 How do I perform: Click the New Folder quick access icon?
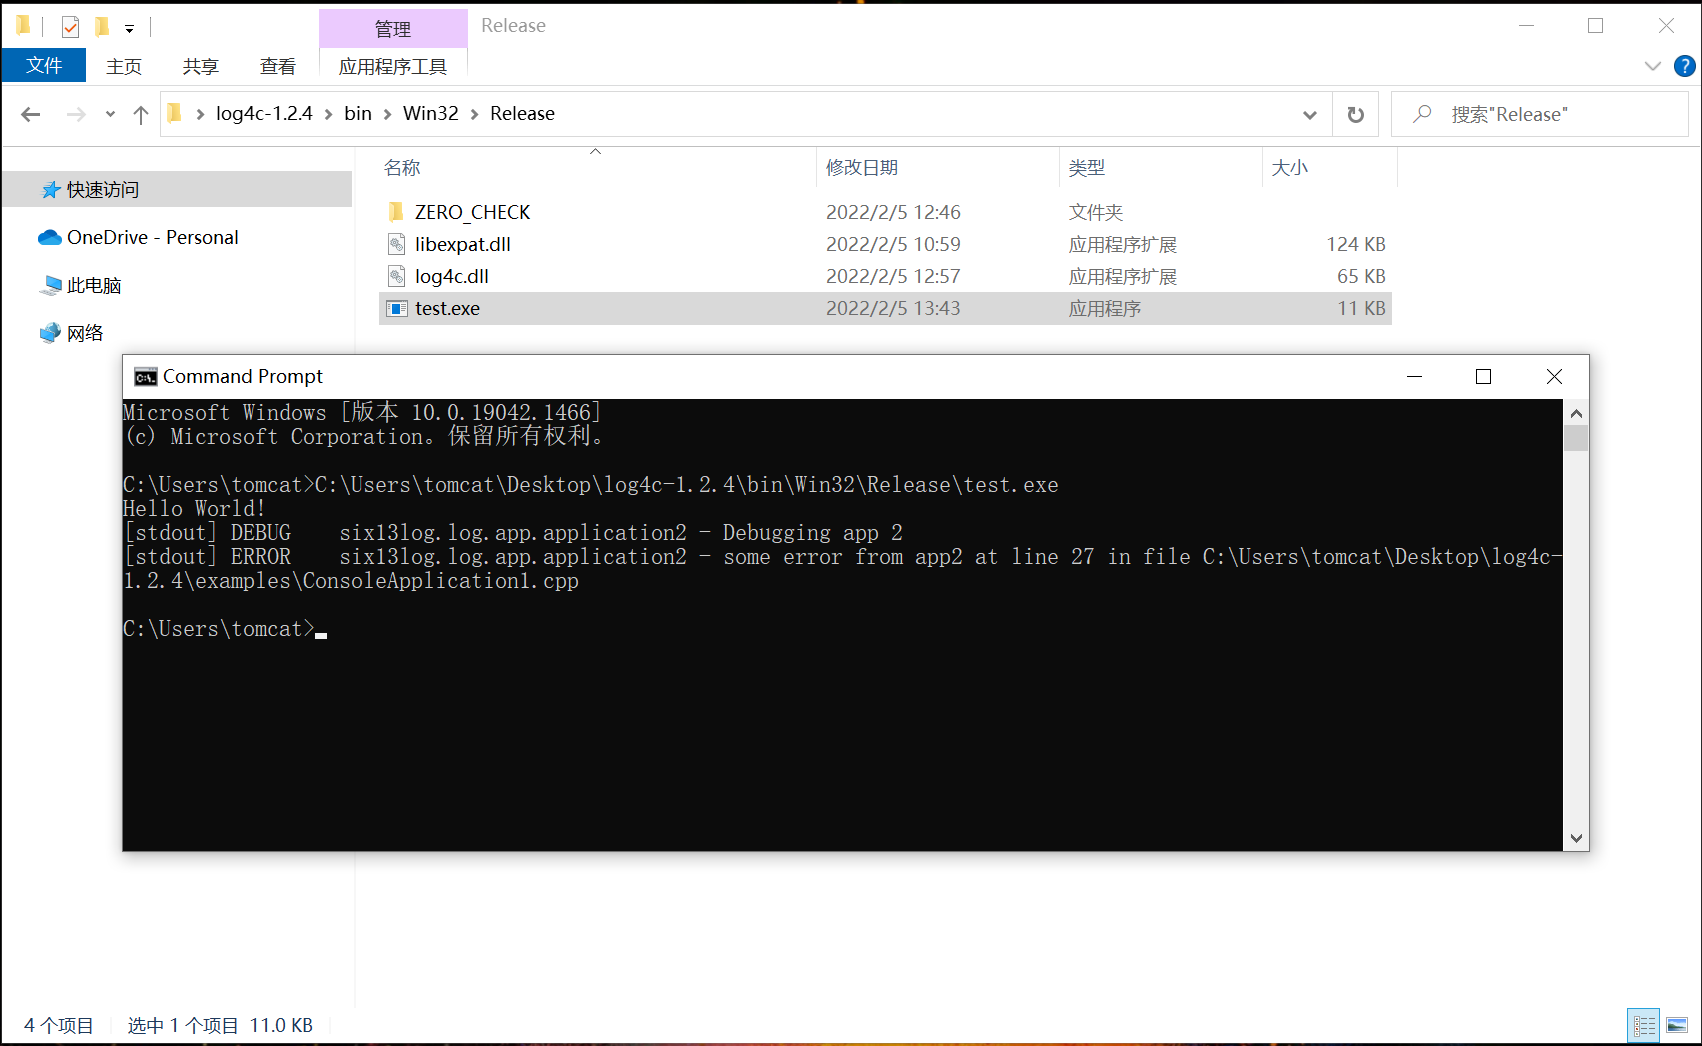click(x=103, y=26)
